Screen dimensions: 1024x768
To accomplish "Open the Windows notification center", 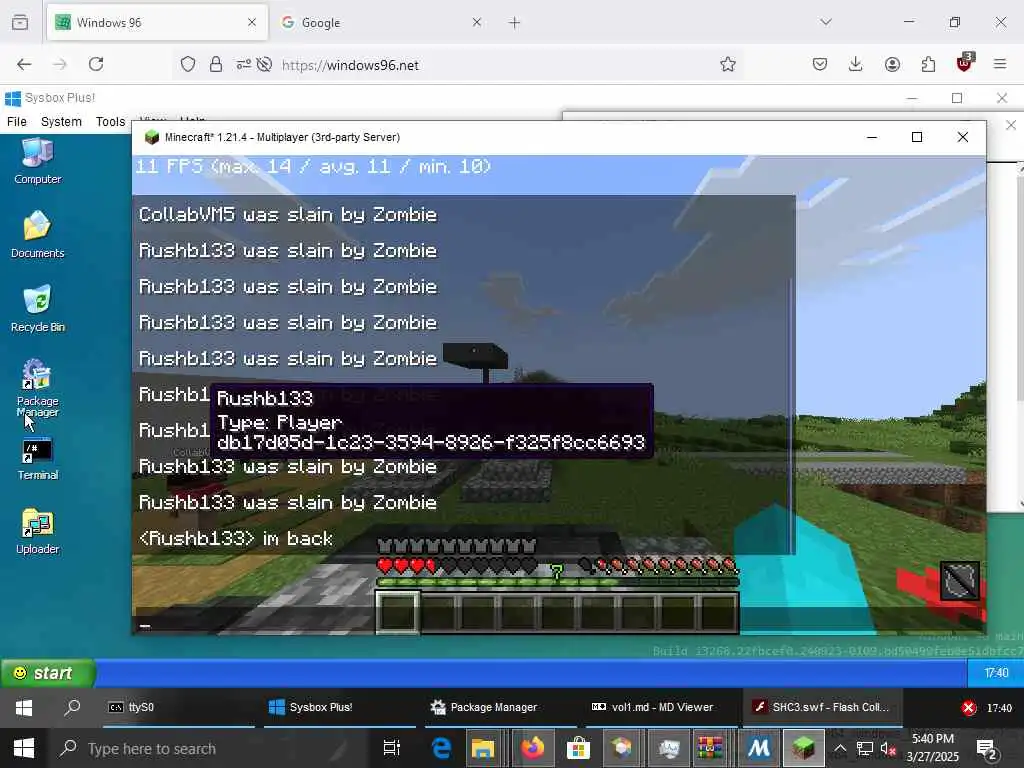I will click(x=986, y=748).
